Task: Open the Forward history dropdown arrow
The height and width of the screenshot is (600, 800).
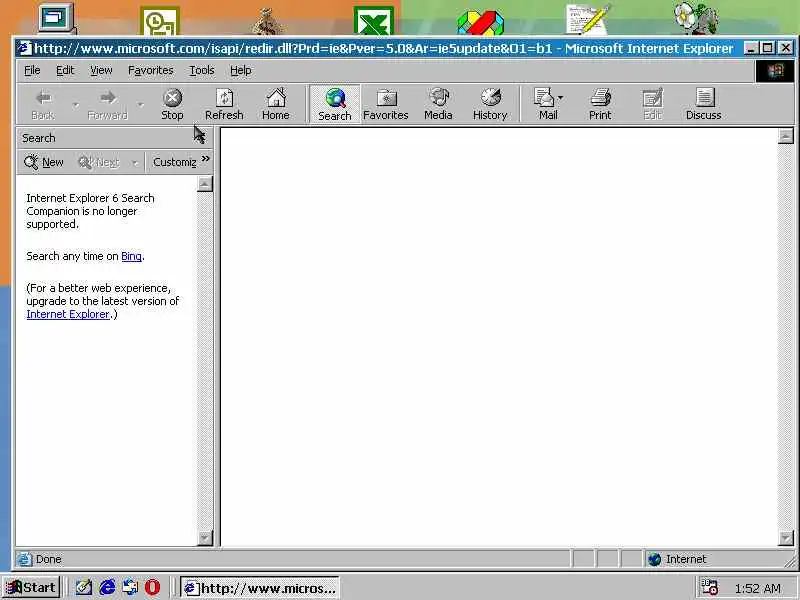Action: (x=140, y=105)
